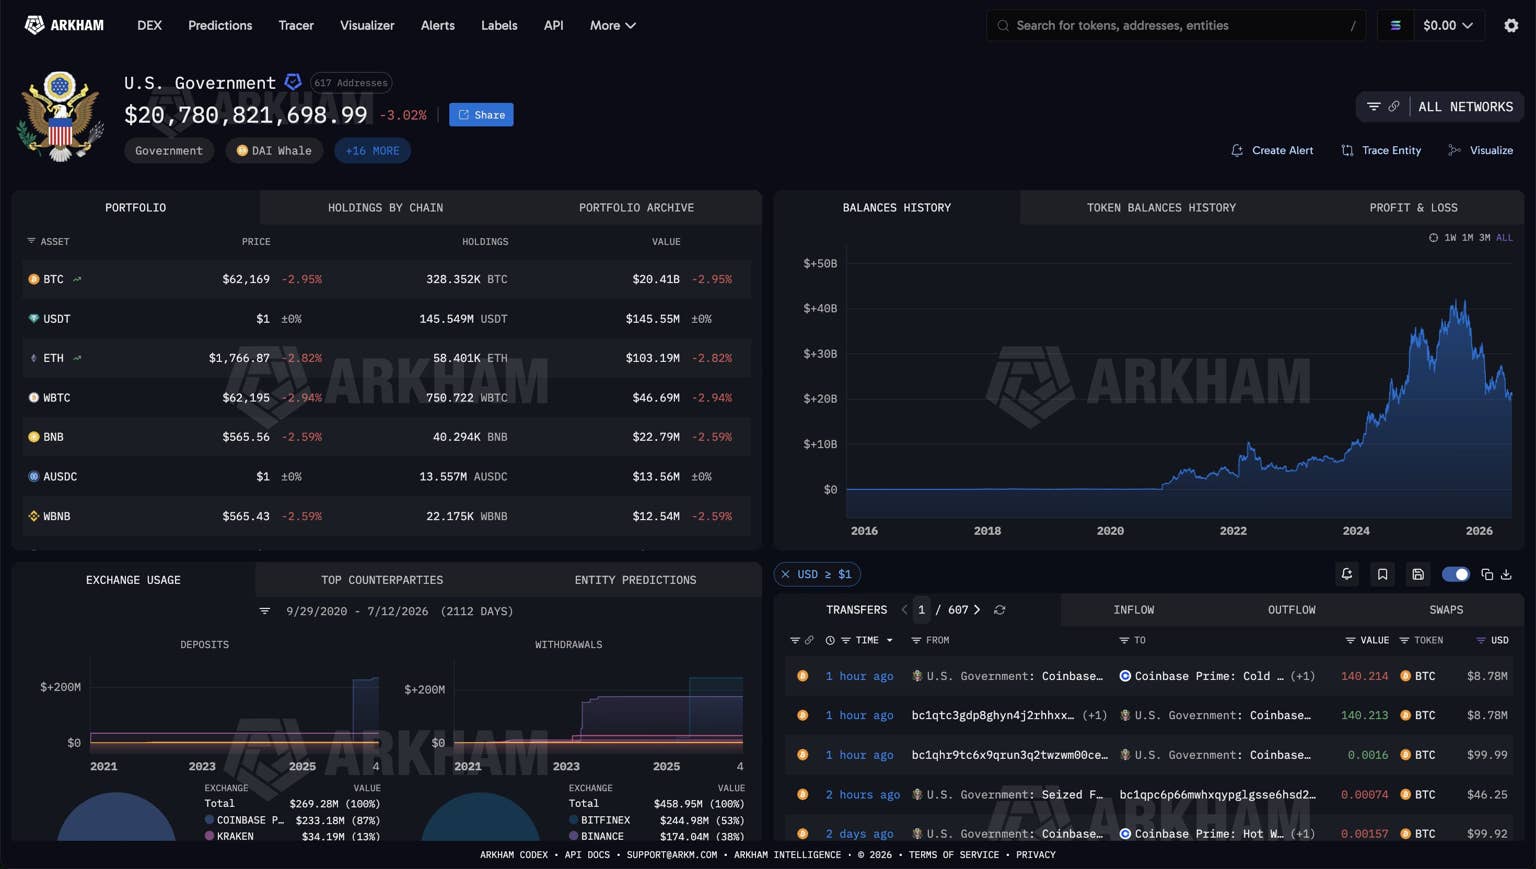The image size is (1536, 869).
Task: Switch to Holdings By Chain tab
Action: pyautogui.click(x=385, y=208)
